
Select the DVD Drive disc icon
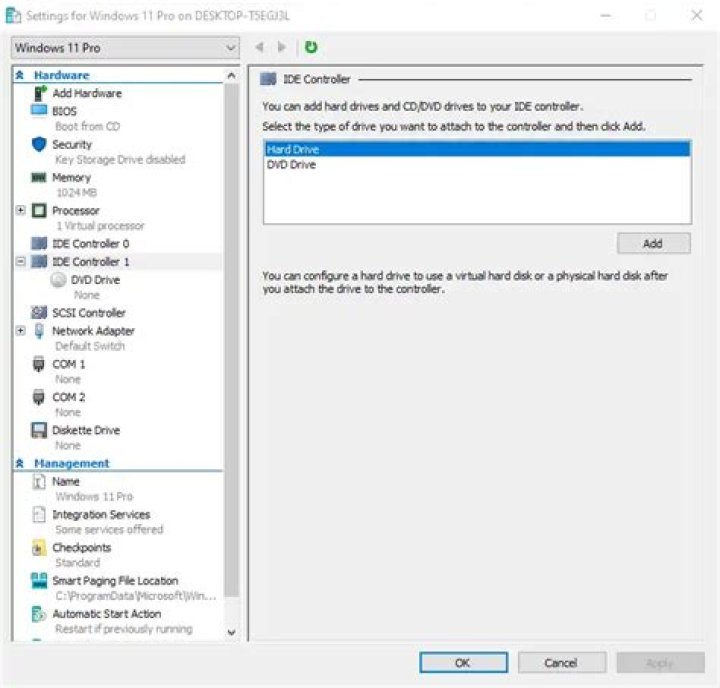[58, 280]
